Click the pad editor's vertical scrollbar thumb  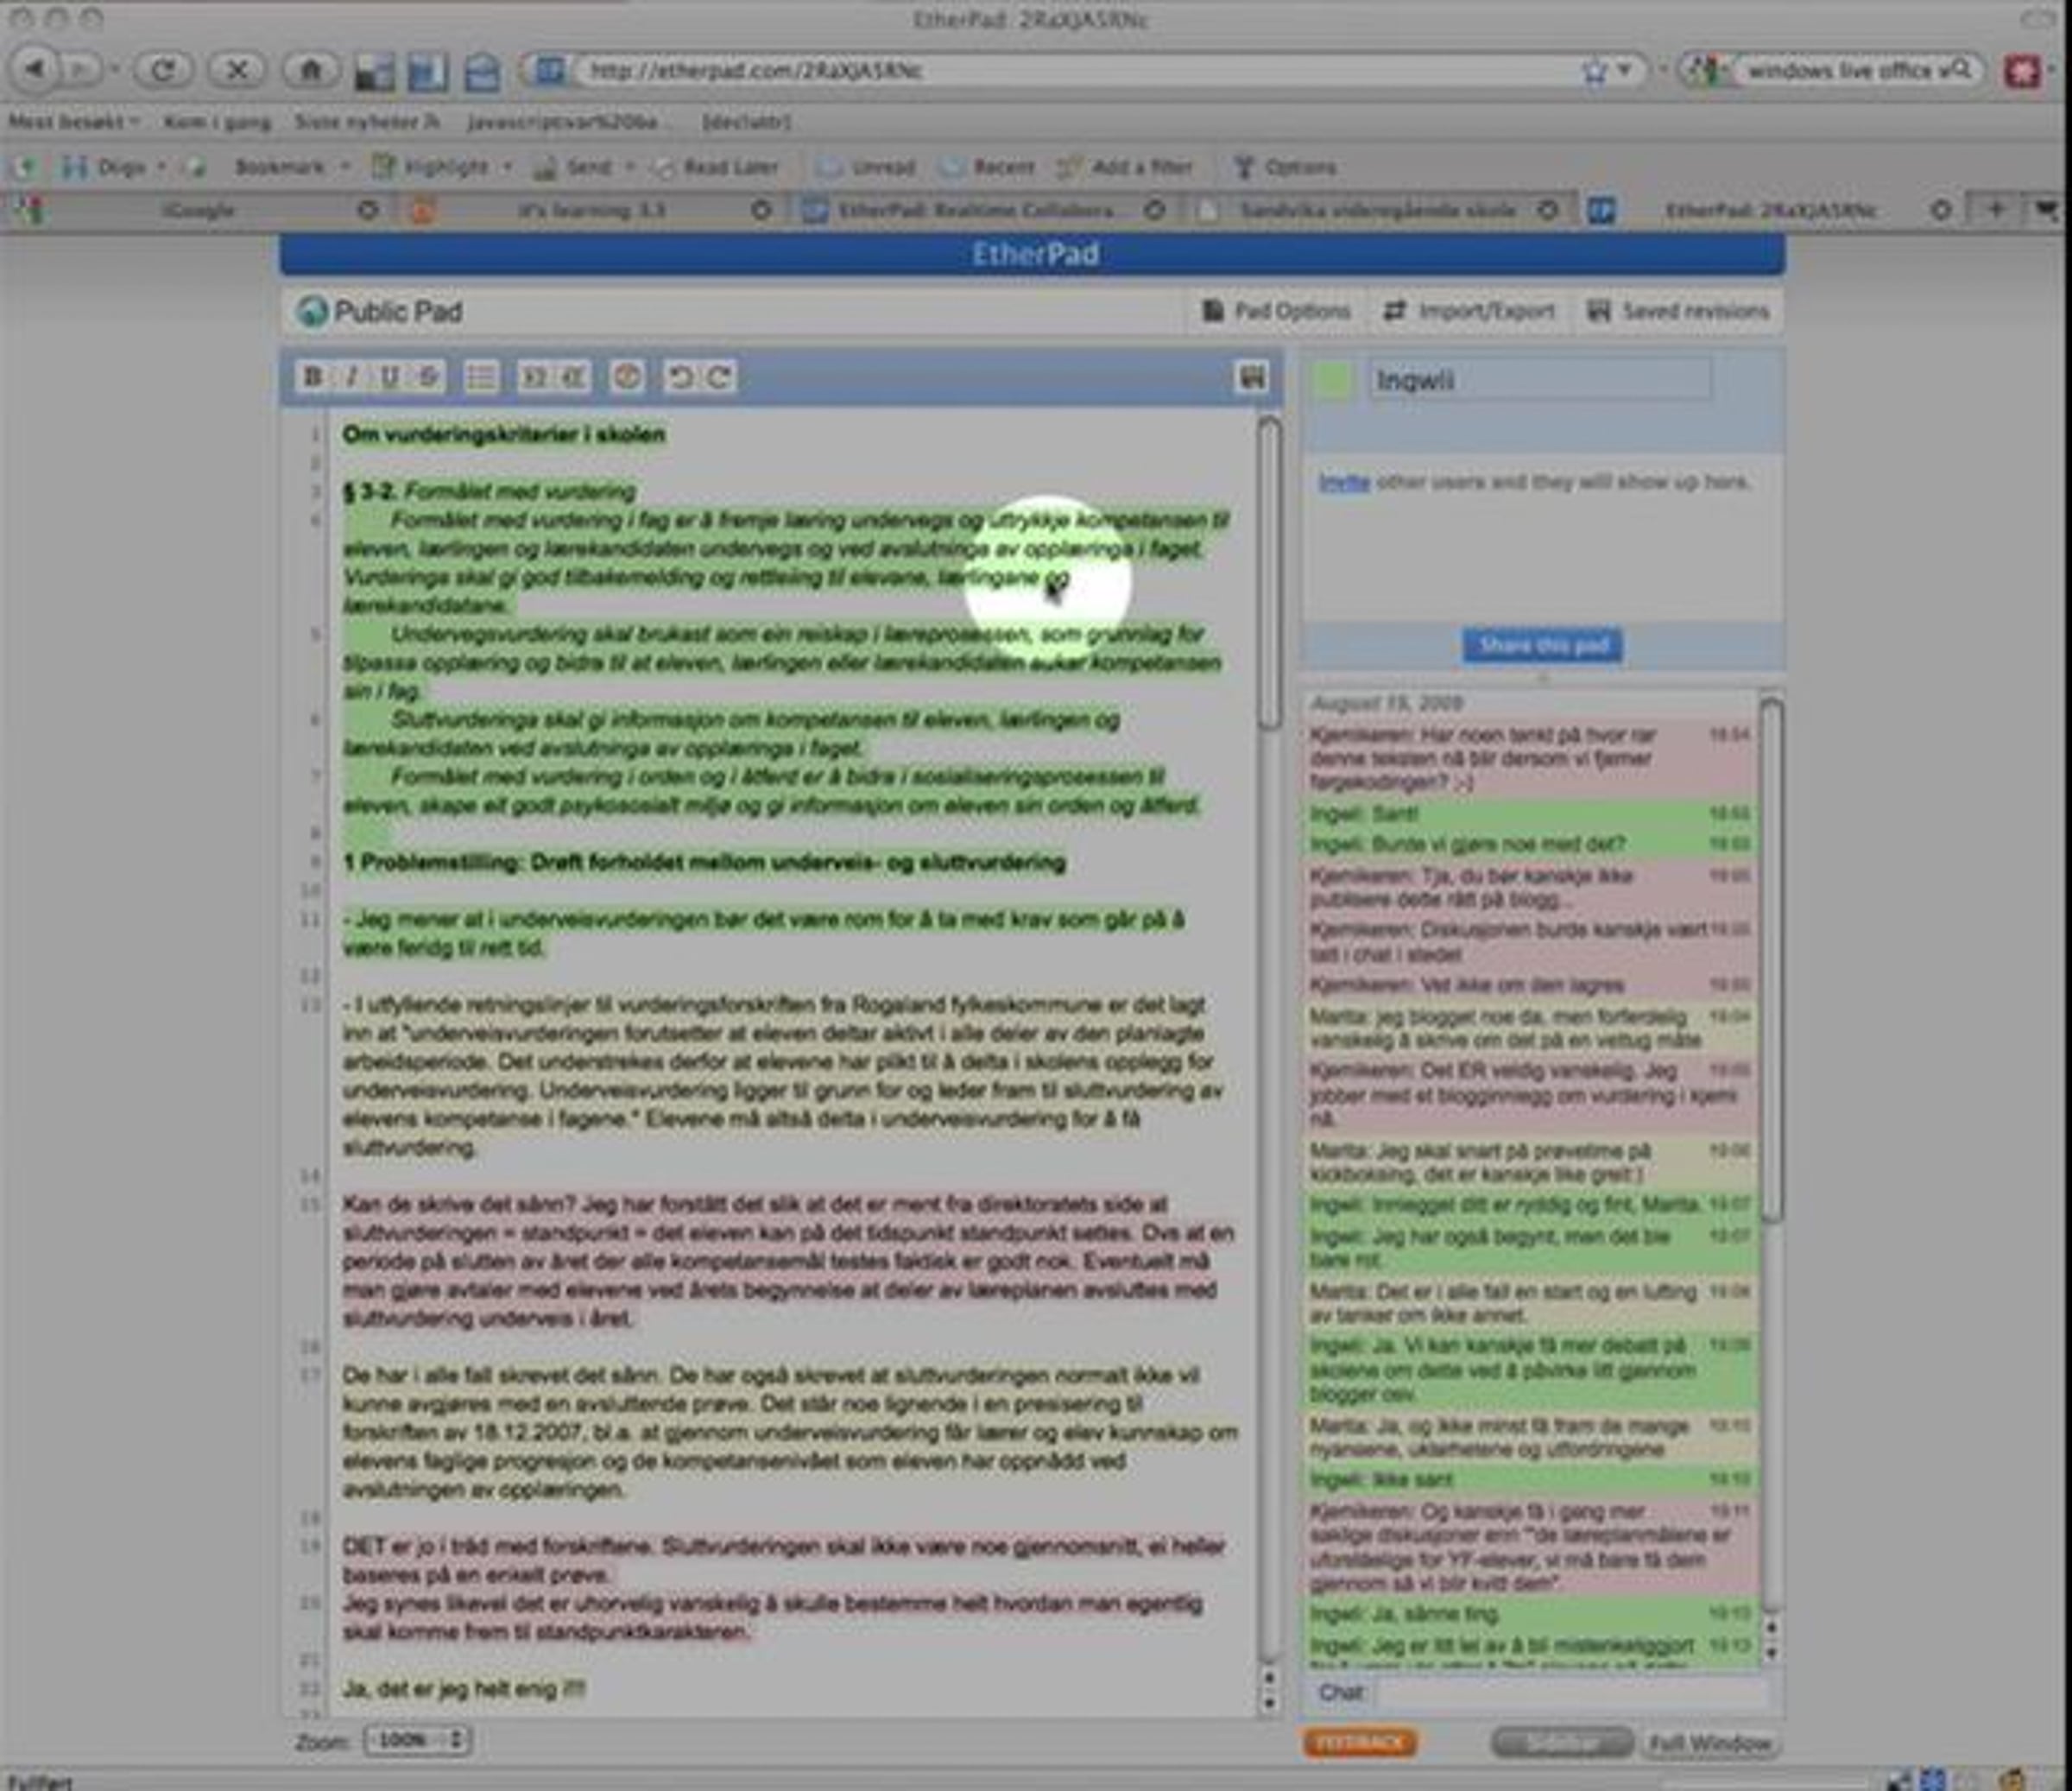click(x=1270, y=574)
